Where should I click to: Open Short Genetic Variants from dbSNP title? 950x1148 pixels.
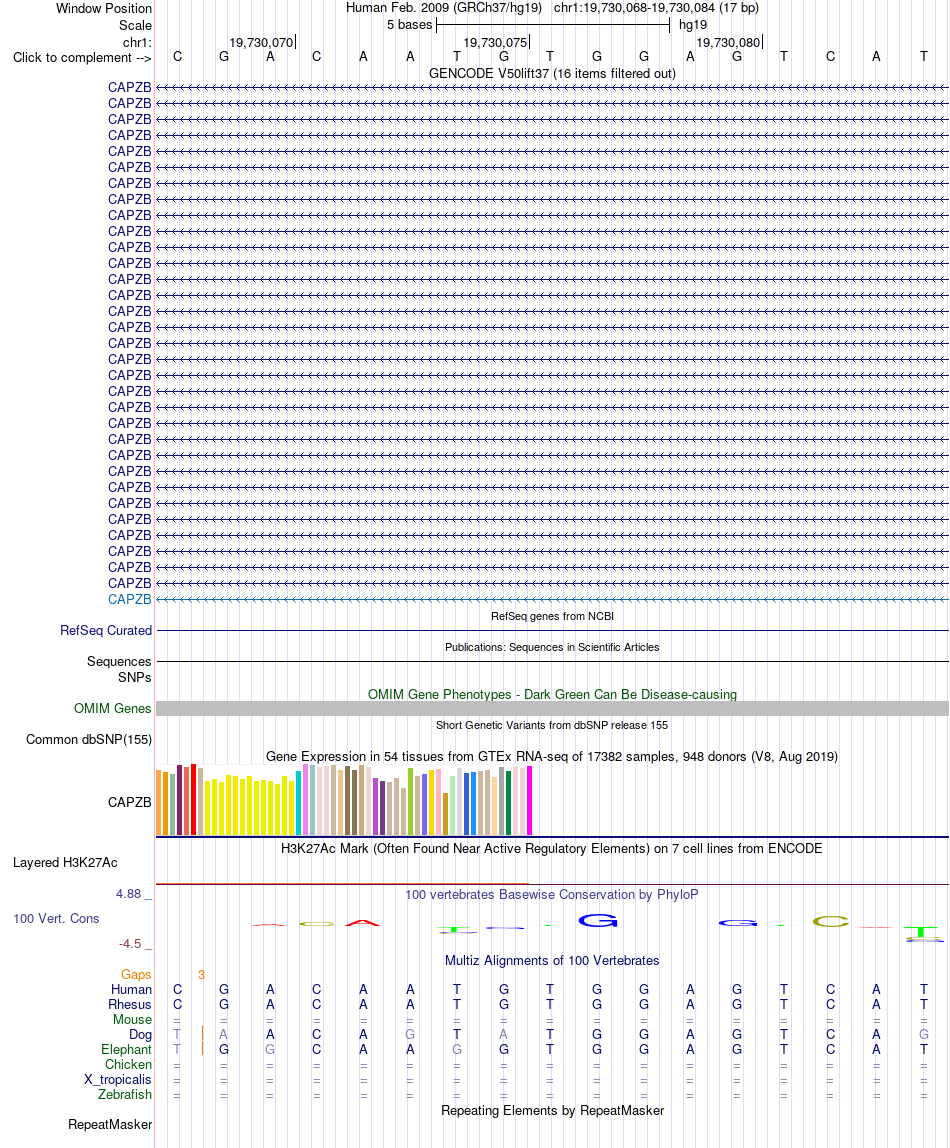click(552, 726)
